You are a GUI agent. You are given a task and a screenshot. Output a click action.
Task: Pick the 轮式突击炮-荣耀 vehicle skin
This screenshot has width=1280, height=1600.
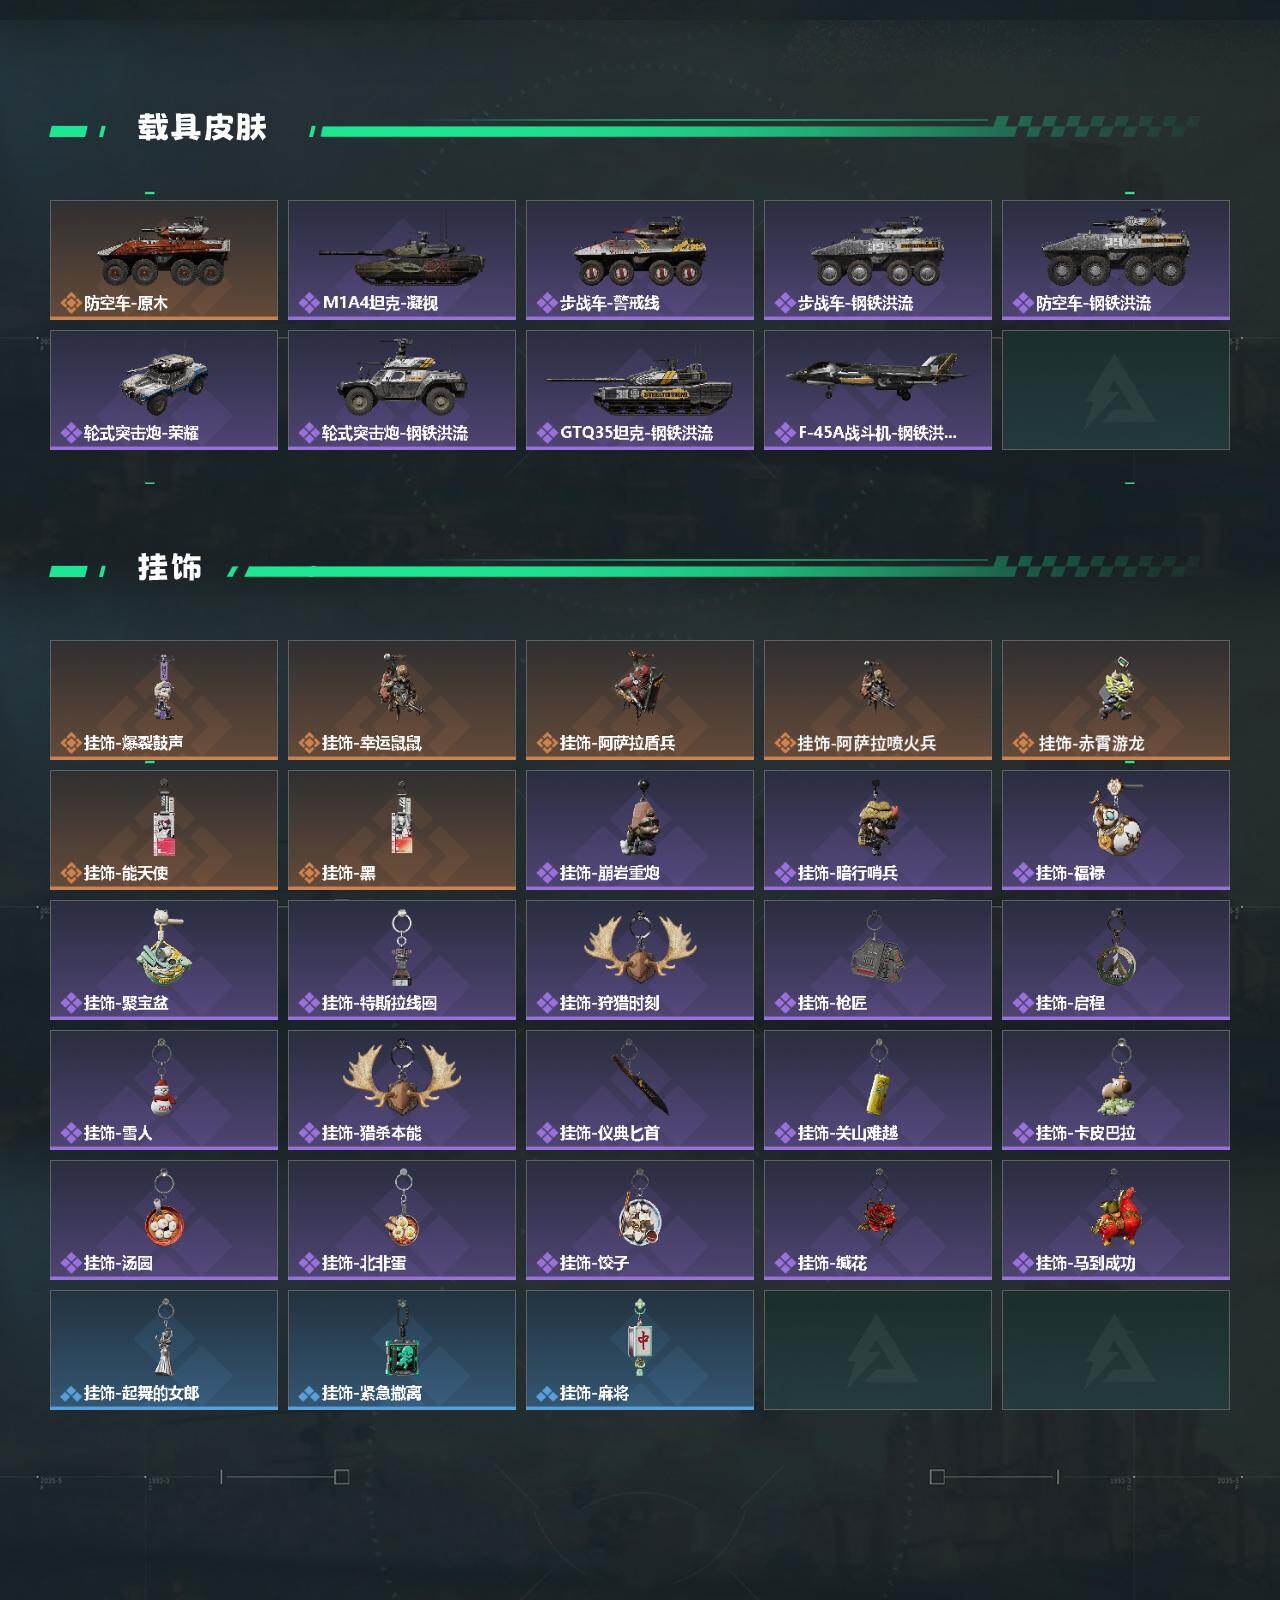click(164, 390)
